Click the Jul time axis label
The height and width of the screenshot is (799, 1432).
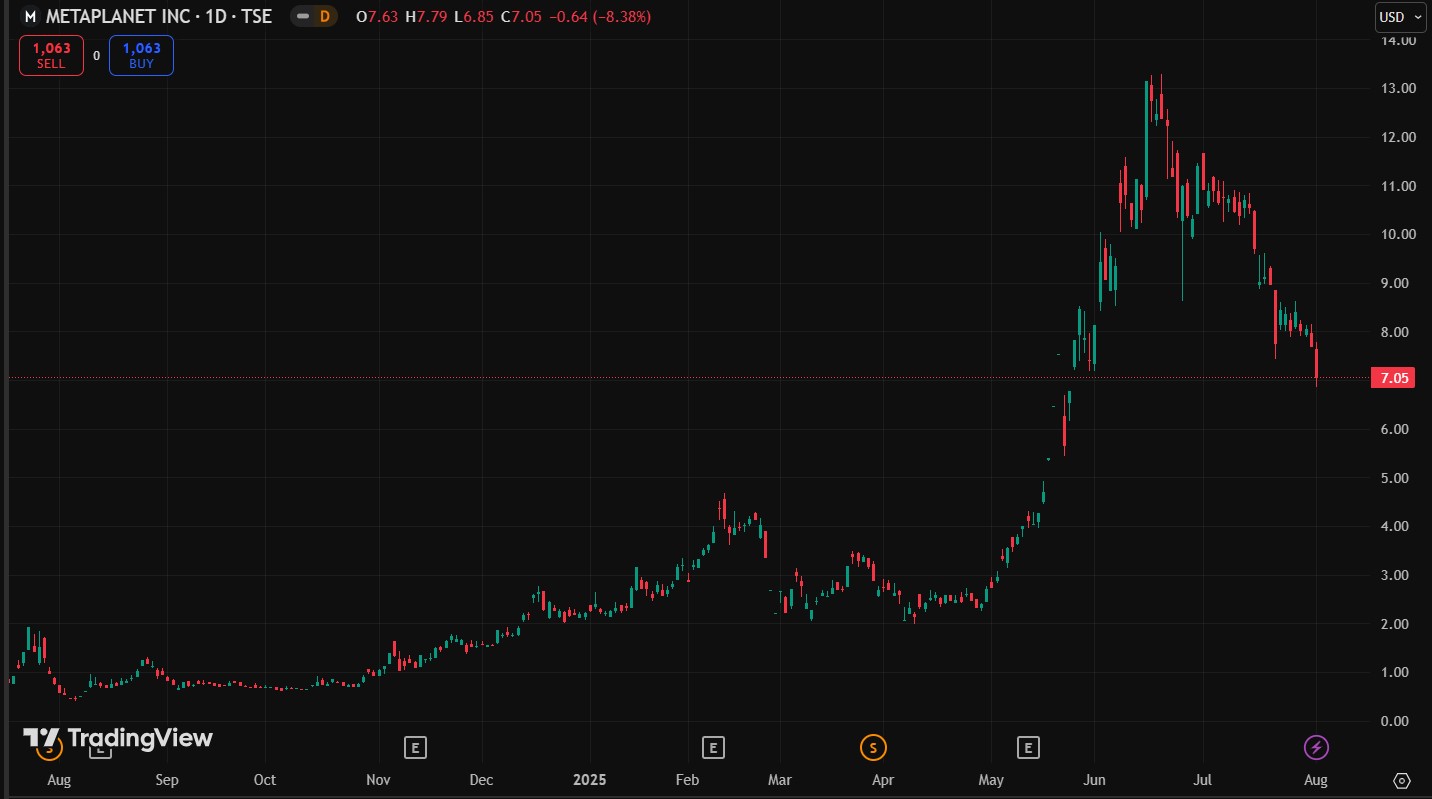[x=1203, y=780]
